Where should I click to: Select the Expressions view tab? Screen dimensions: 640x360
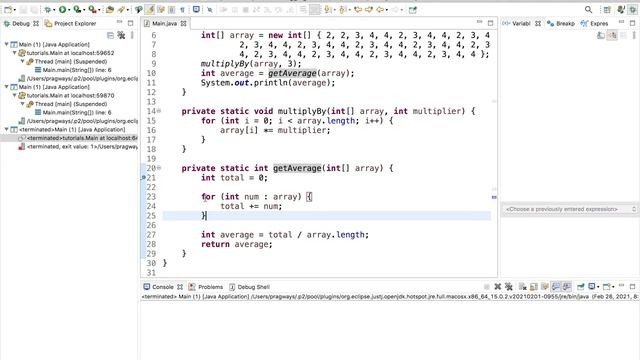click(x=595, y=24)
